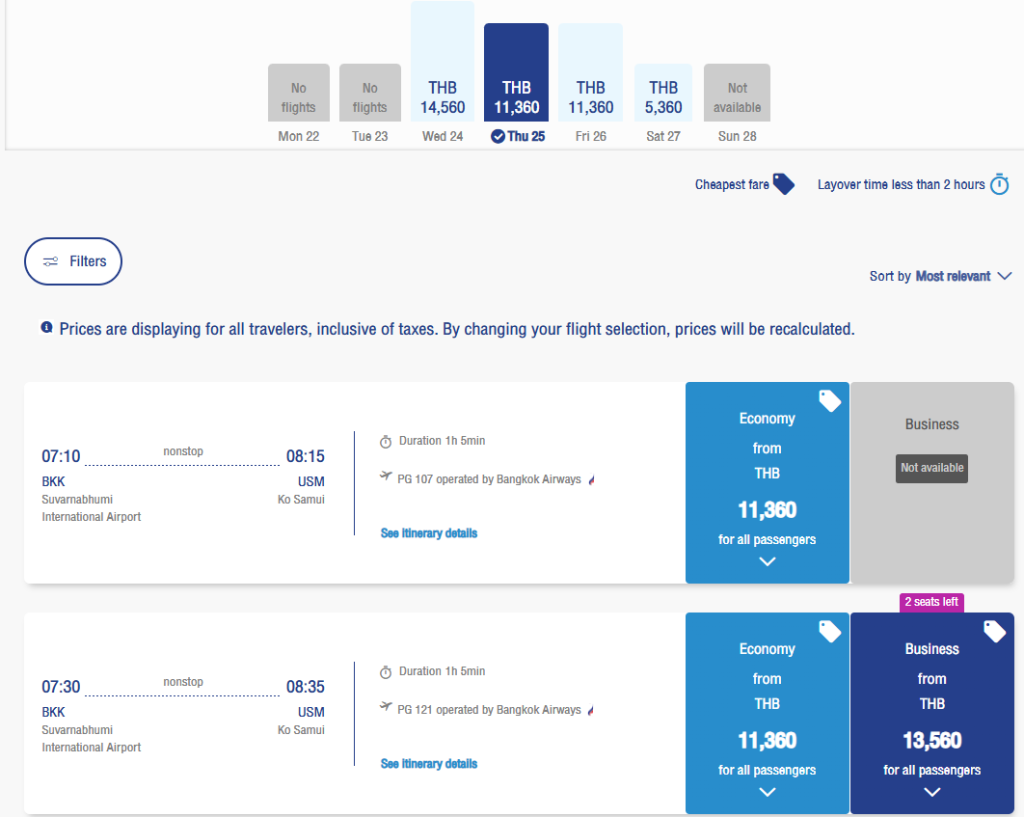Expand Business chevron for 07:30 flight
Screen dimensions: 1024x817
click(x=932, y=792)
